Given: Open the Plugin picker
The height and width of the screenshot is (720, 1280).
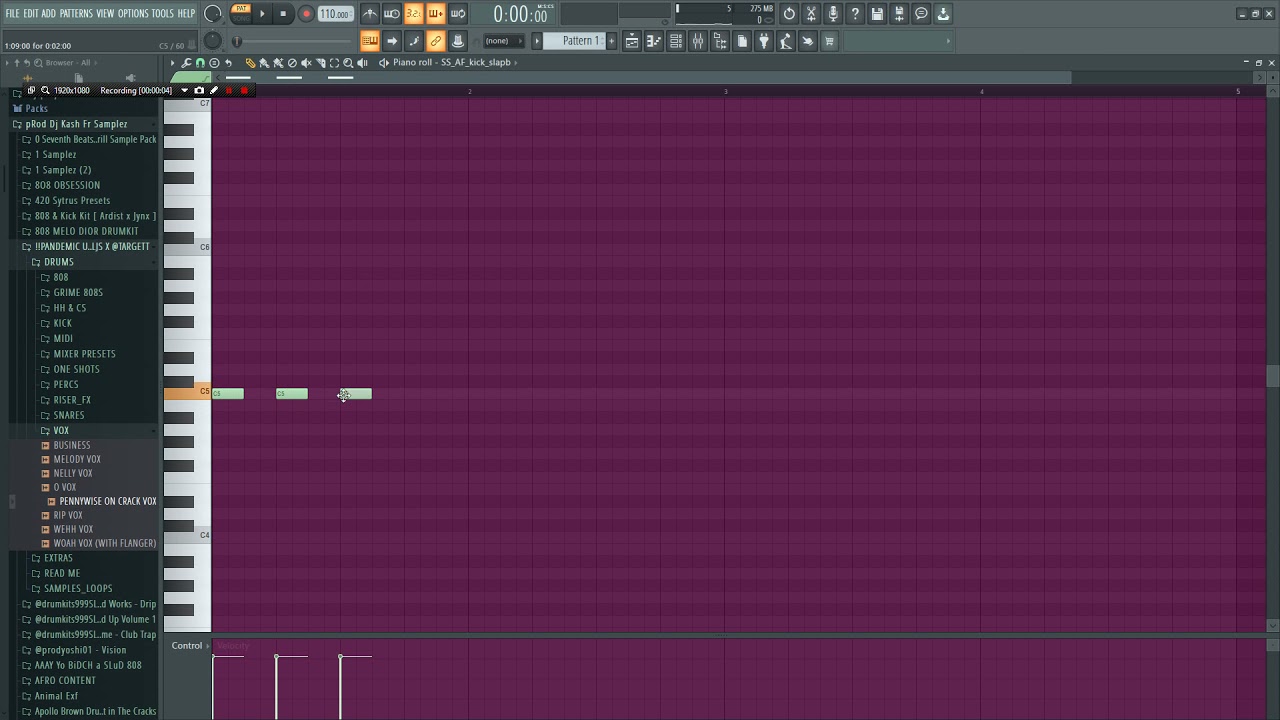Looking at the screenshot, I should [764, 41].
